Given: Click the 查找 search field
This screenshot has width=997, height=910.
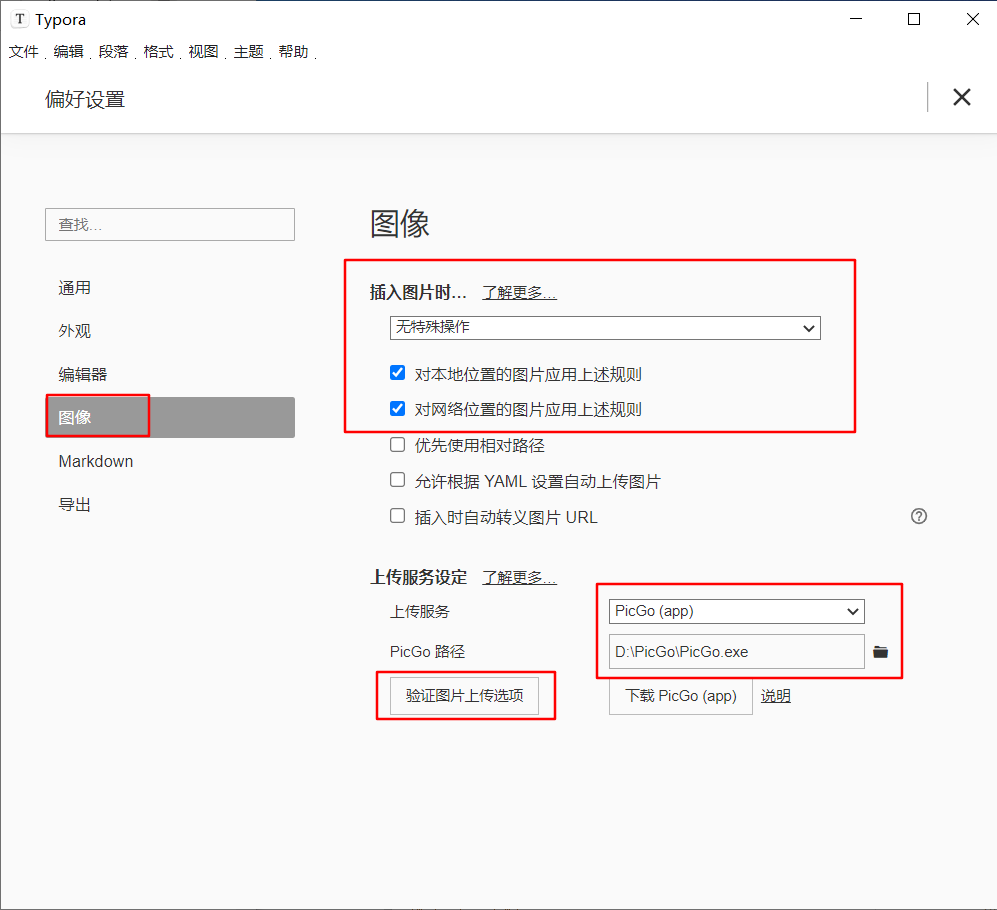Looking at the screenshot, I should pyautogui.click(x=170, y=224).
